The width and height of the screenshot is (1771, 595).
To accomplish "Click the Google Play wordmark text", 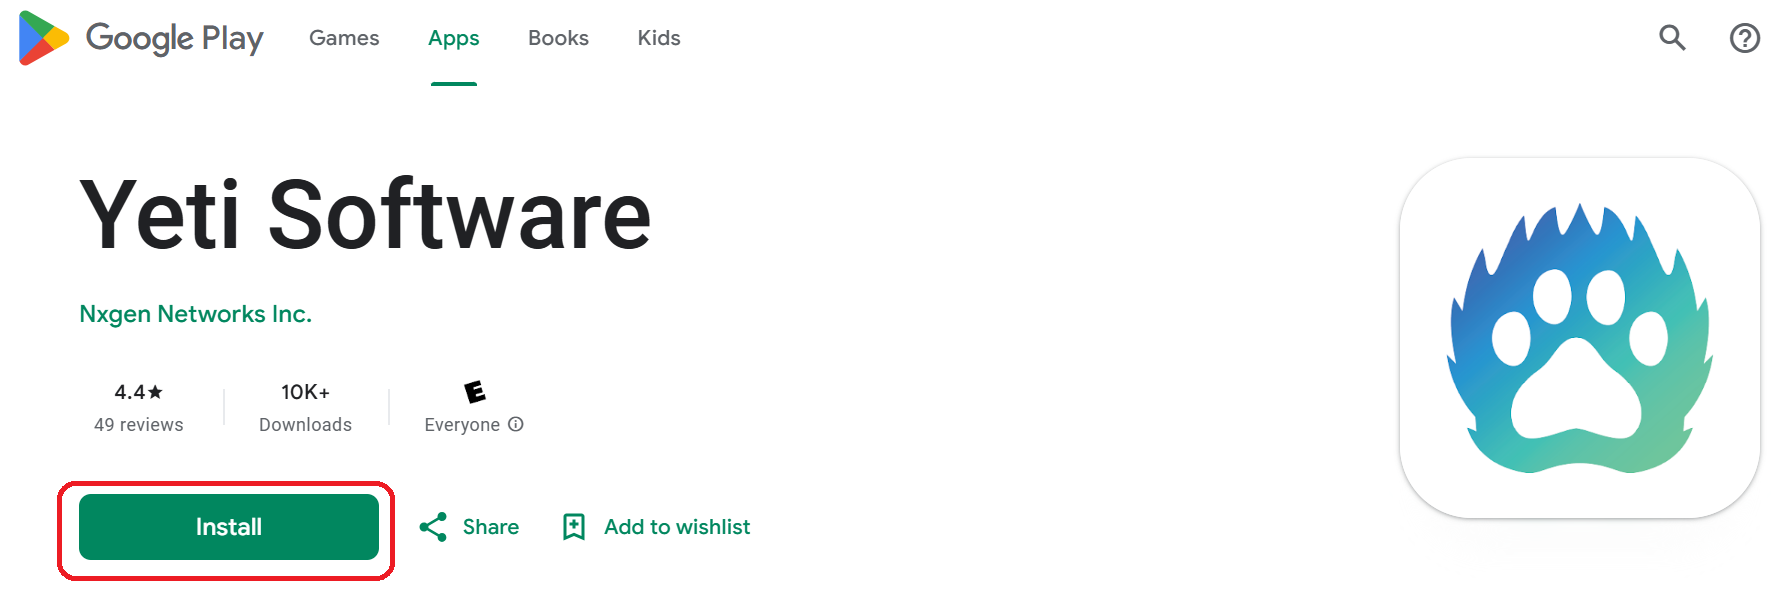I will (x=175, y=38).
